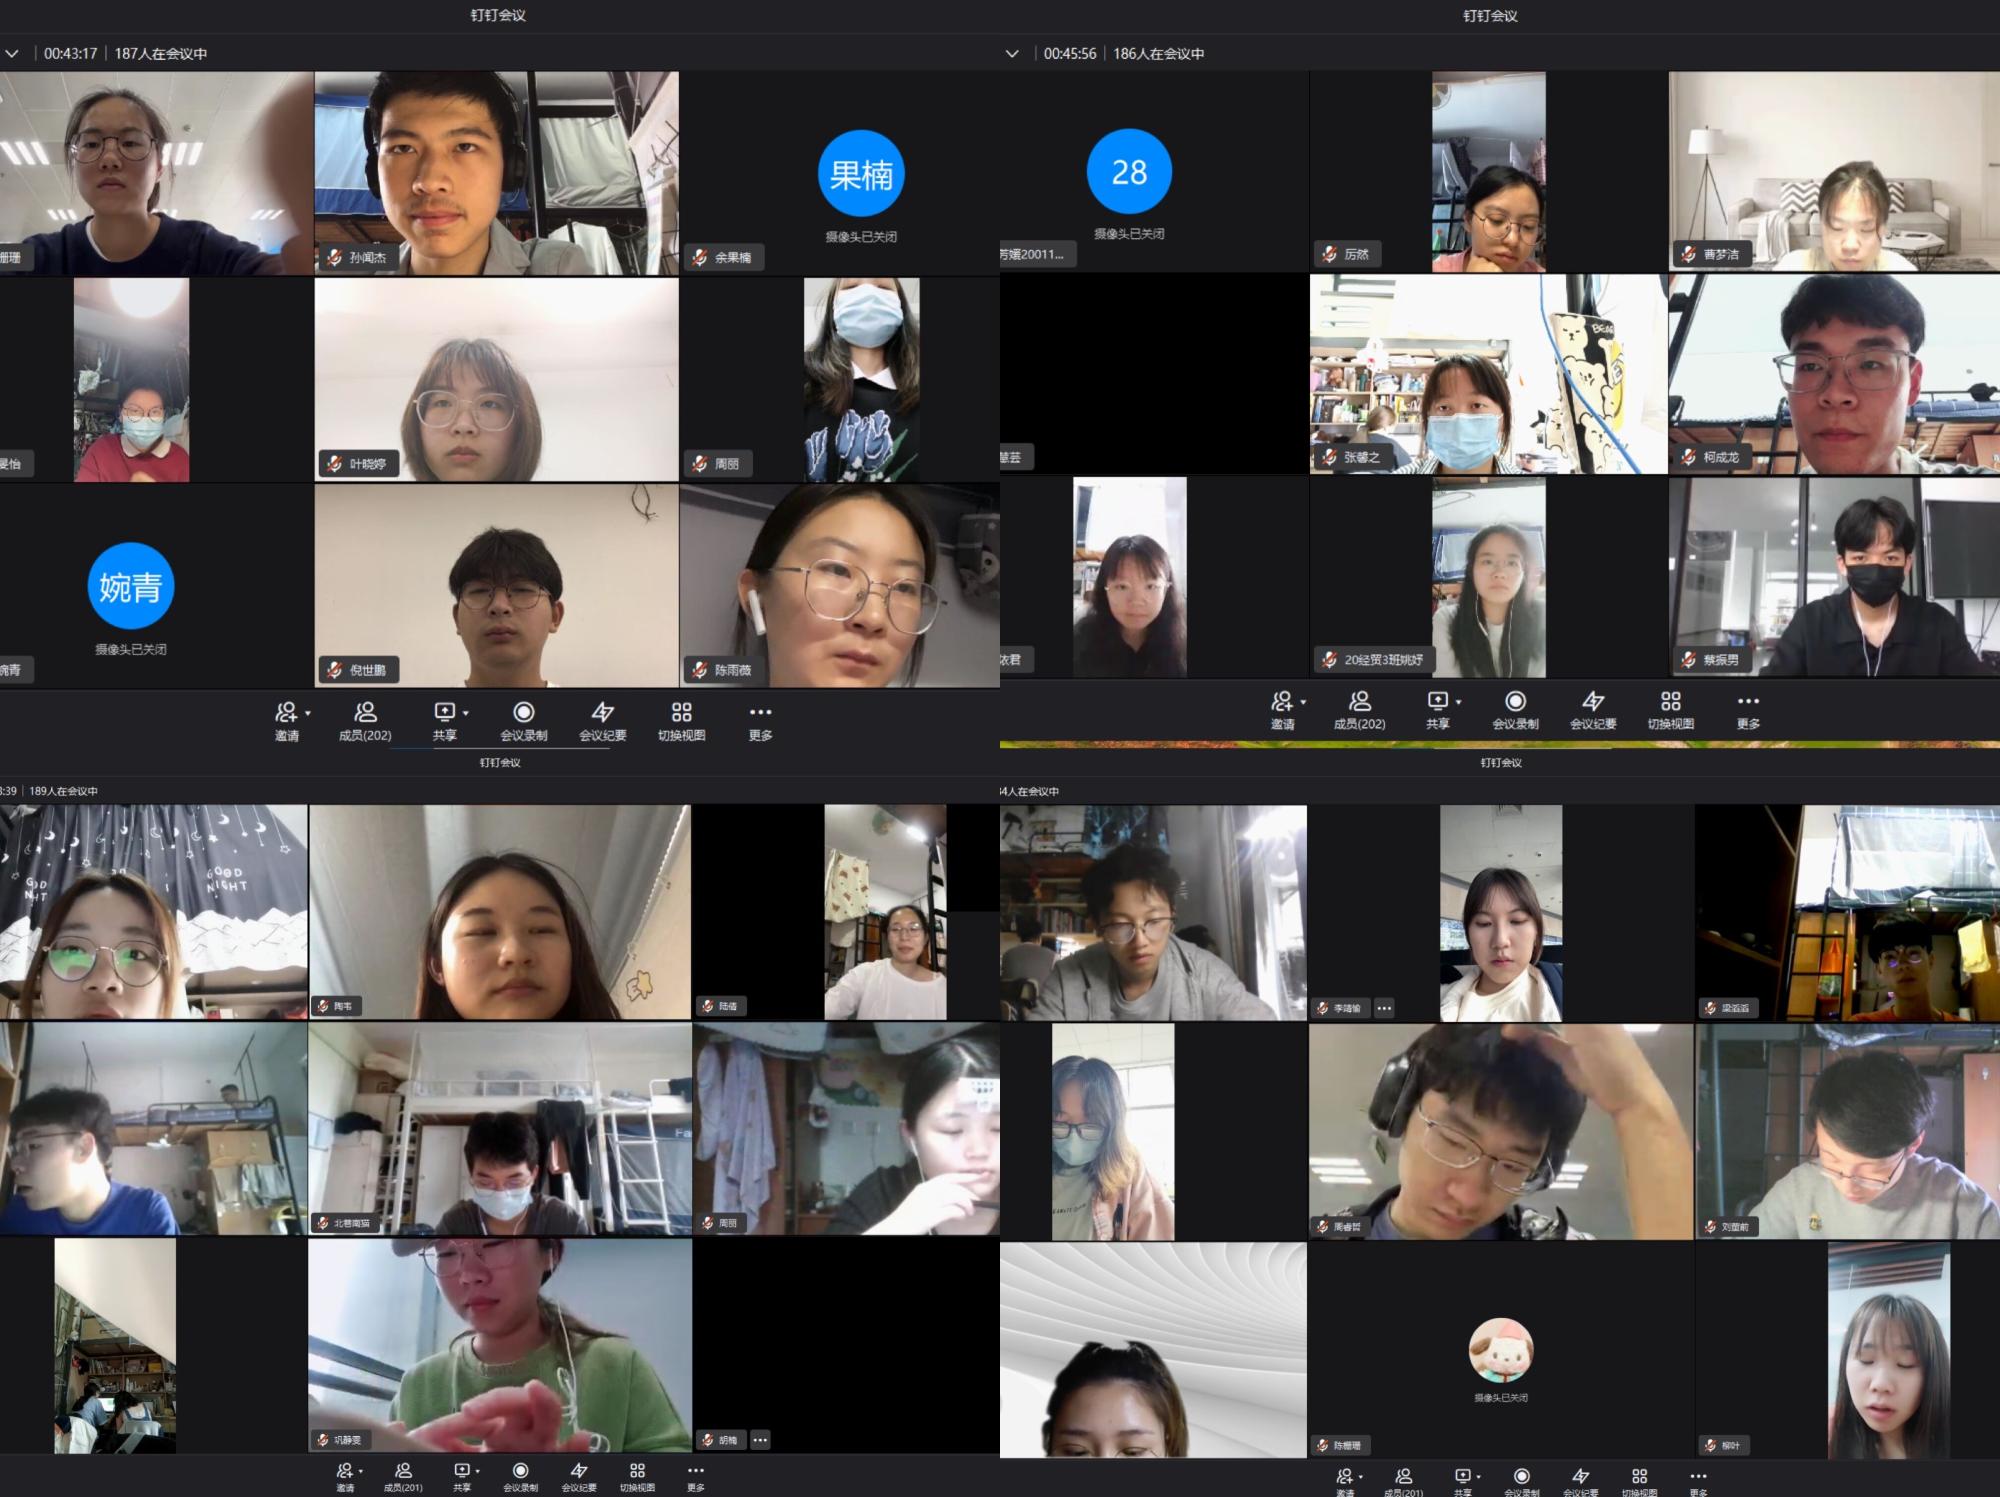Toggle muted microphone icon beside 柯成龙
Screen dimensions: 2000x1497
click(x=1689, y=457)
